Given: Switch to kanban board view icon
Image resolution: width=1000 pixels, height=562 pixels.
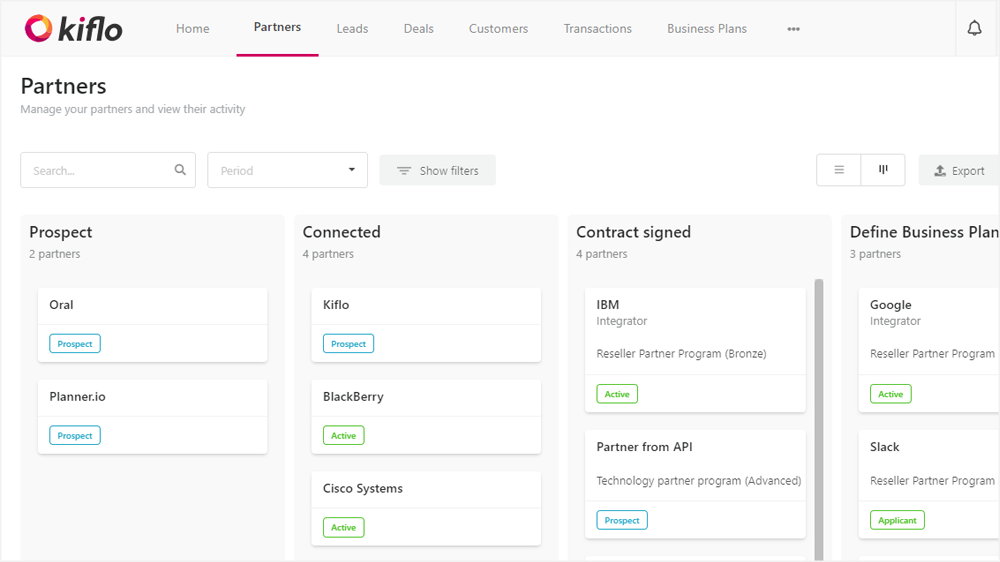Looking at the screenshot, I should tap(883, 170).
